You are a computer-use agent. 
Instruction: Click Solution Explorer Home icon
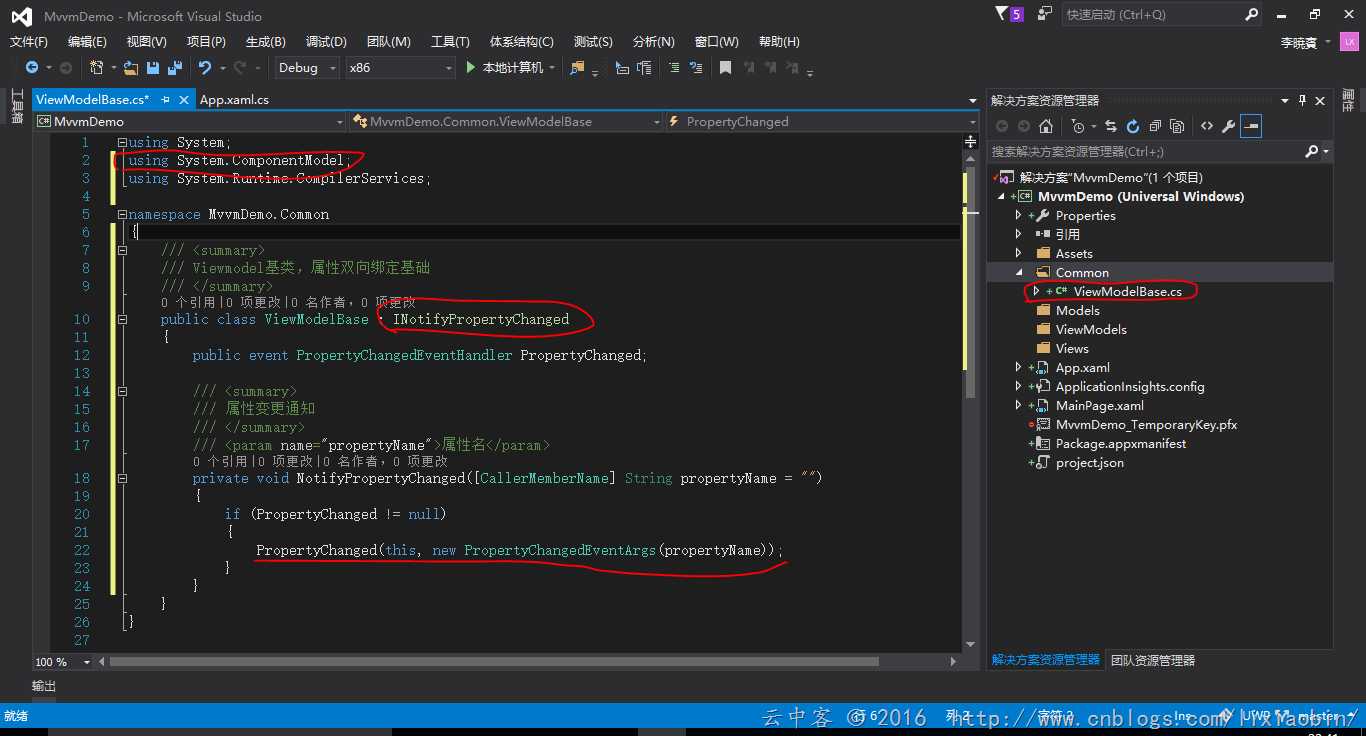(x=1045, y=126)
